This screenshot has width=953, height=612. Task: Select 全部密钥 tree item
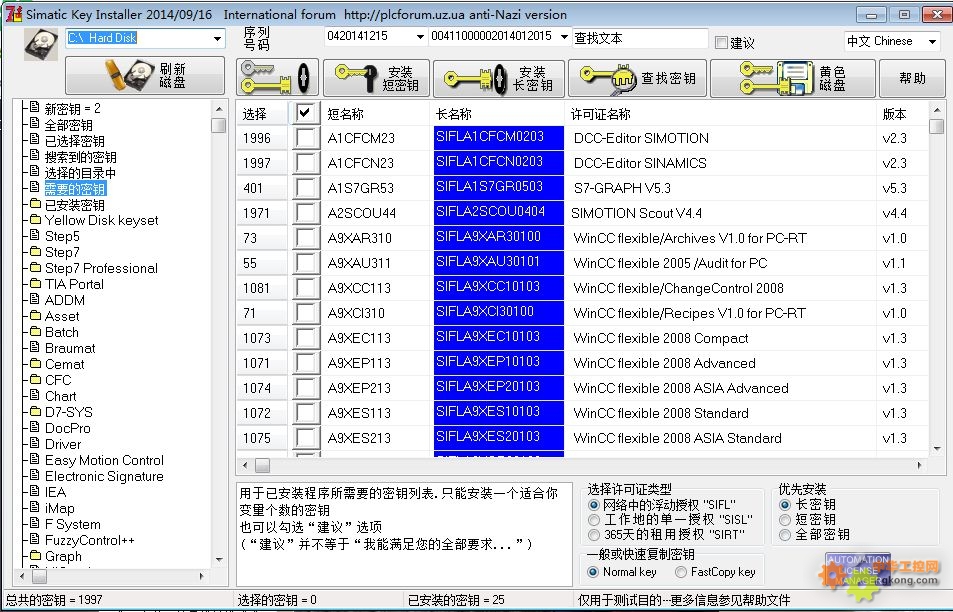tap(69, 125)
